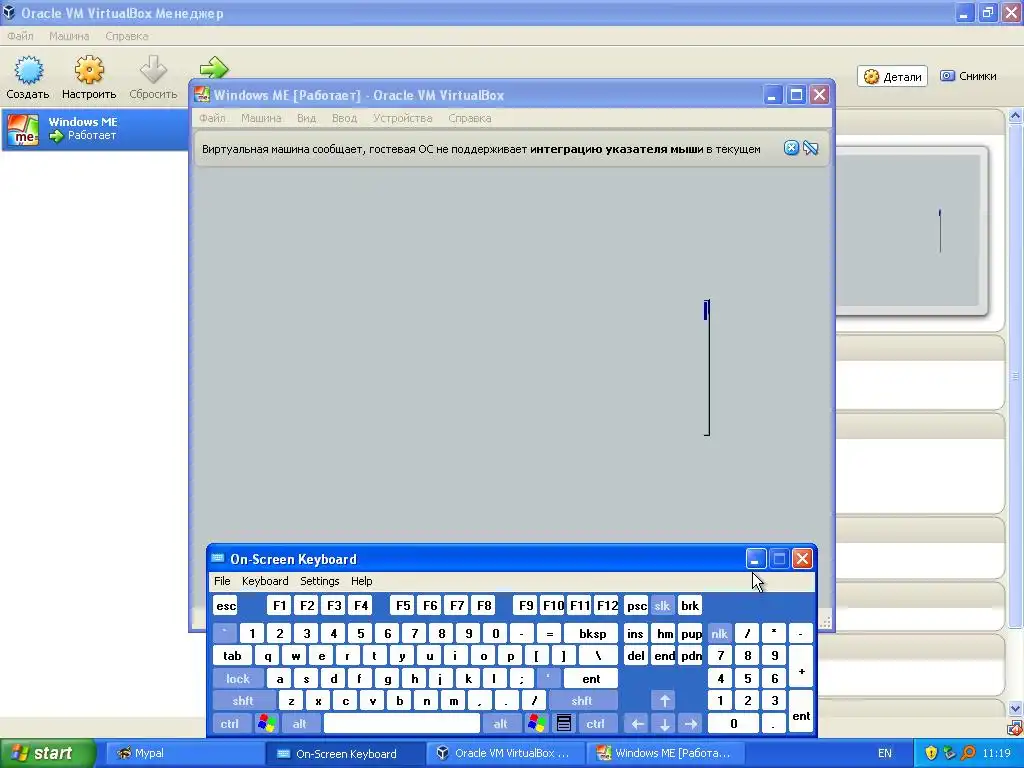Screen dimensions: 1024x768
Task: Click the space bar key
Action: tap(402, 724)
